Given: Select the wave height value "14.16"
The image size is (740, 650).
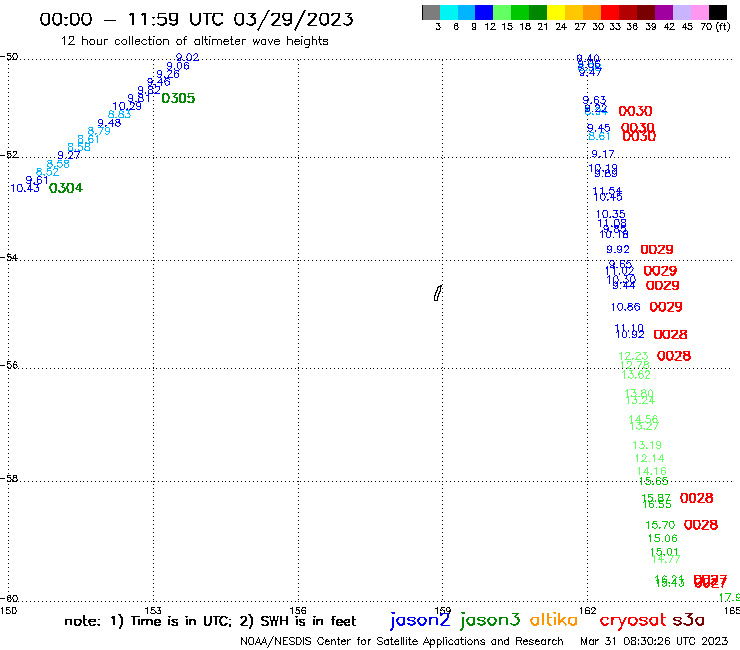Looking at the screenshot, I should tap(652, 471).
